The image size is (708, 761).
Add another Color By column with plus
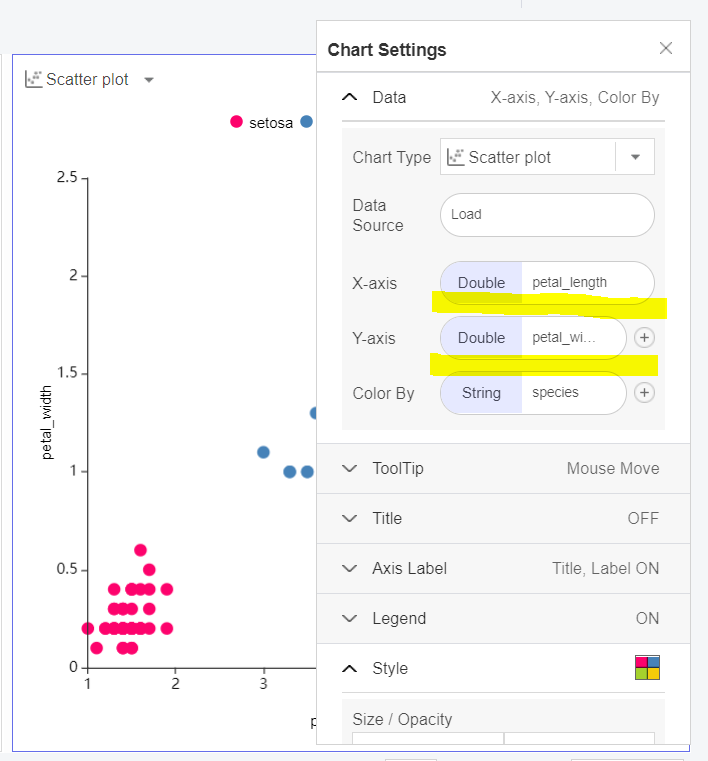pyautogui.click(x=645, y=393)
